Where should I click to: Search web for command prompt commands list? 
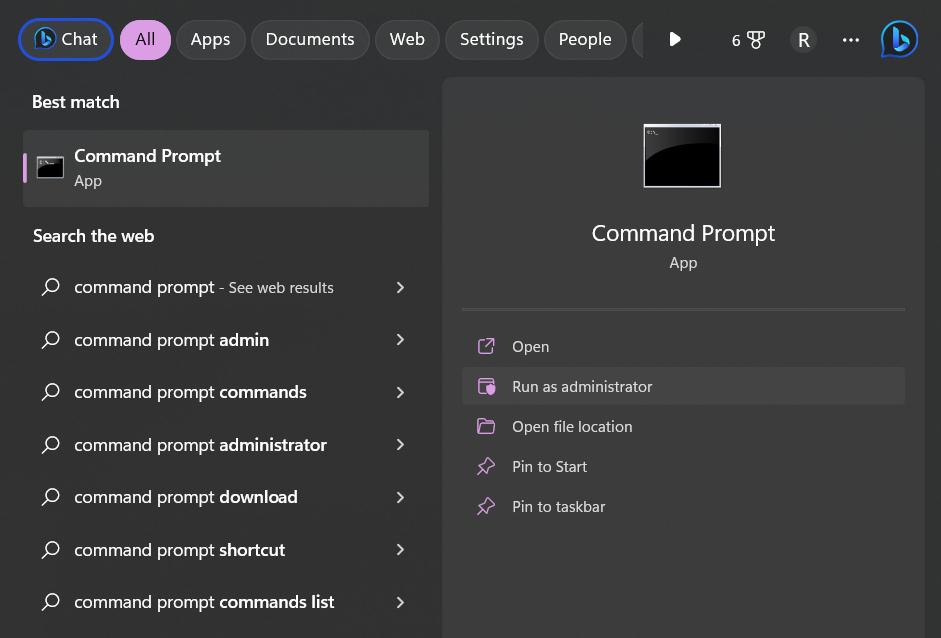pos(226,602)
